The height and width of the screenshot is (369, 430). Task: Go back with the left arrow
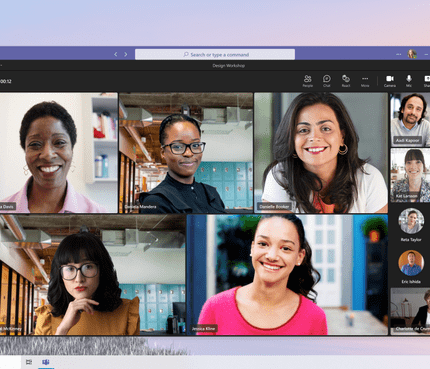(x=116, y=54)
